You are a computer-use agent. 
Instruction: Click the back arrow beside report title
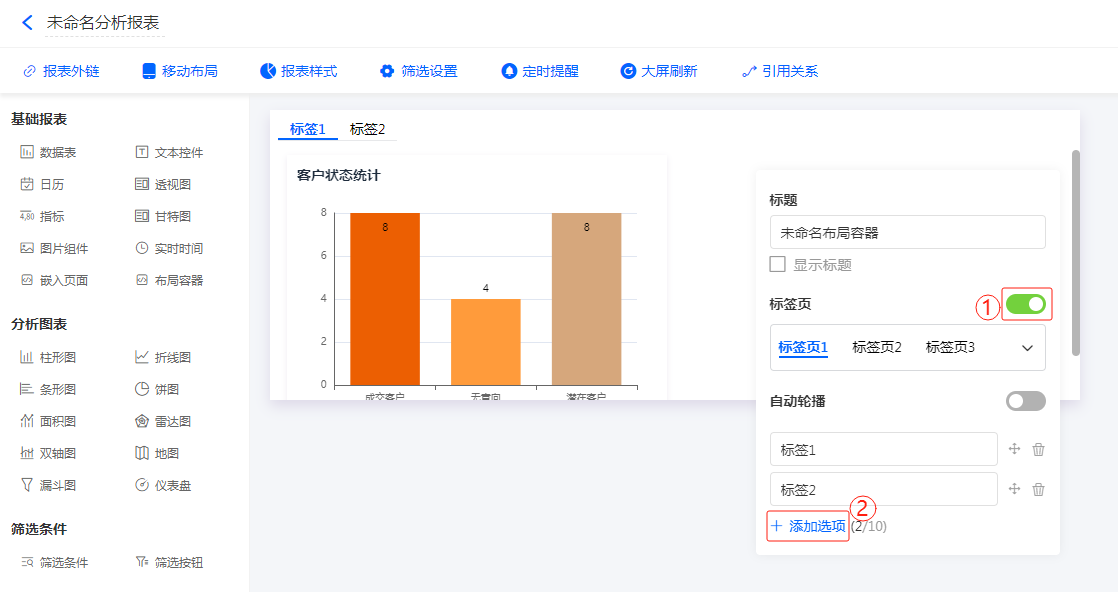coord(27,23)
